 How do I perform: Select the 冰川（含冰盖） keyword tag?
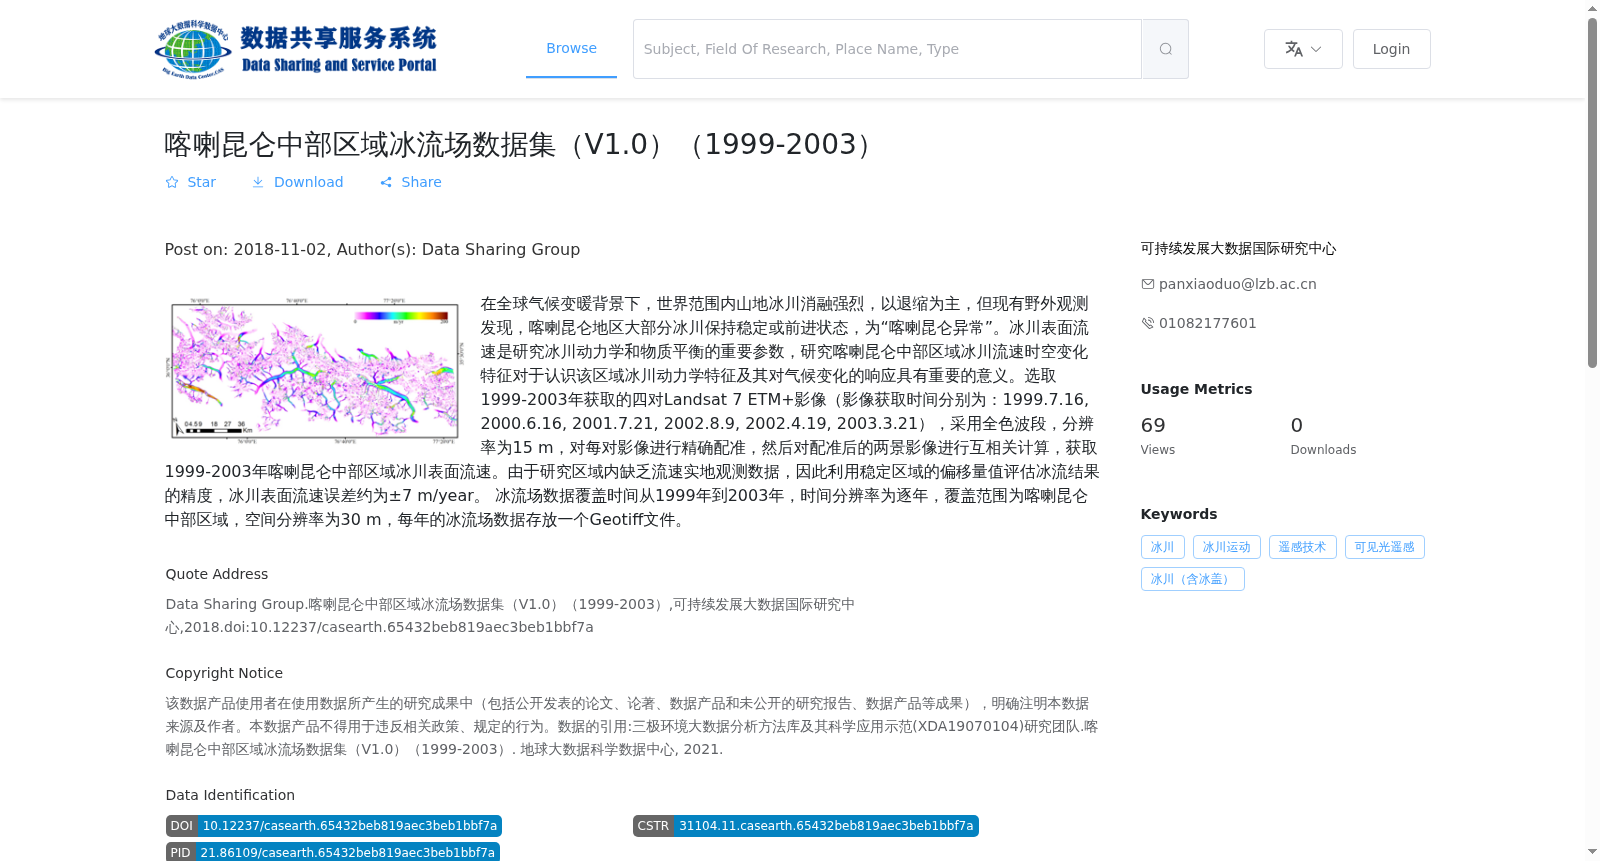[1193, 579]
